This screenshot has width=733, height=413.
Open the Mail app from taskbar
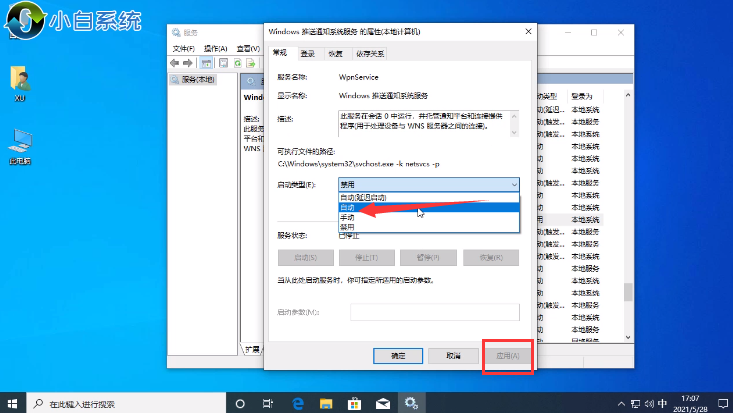coord(383,403)
